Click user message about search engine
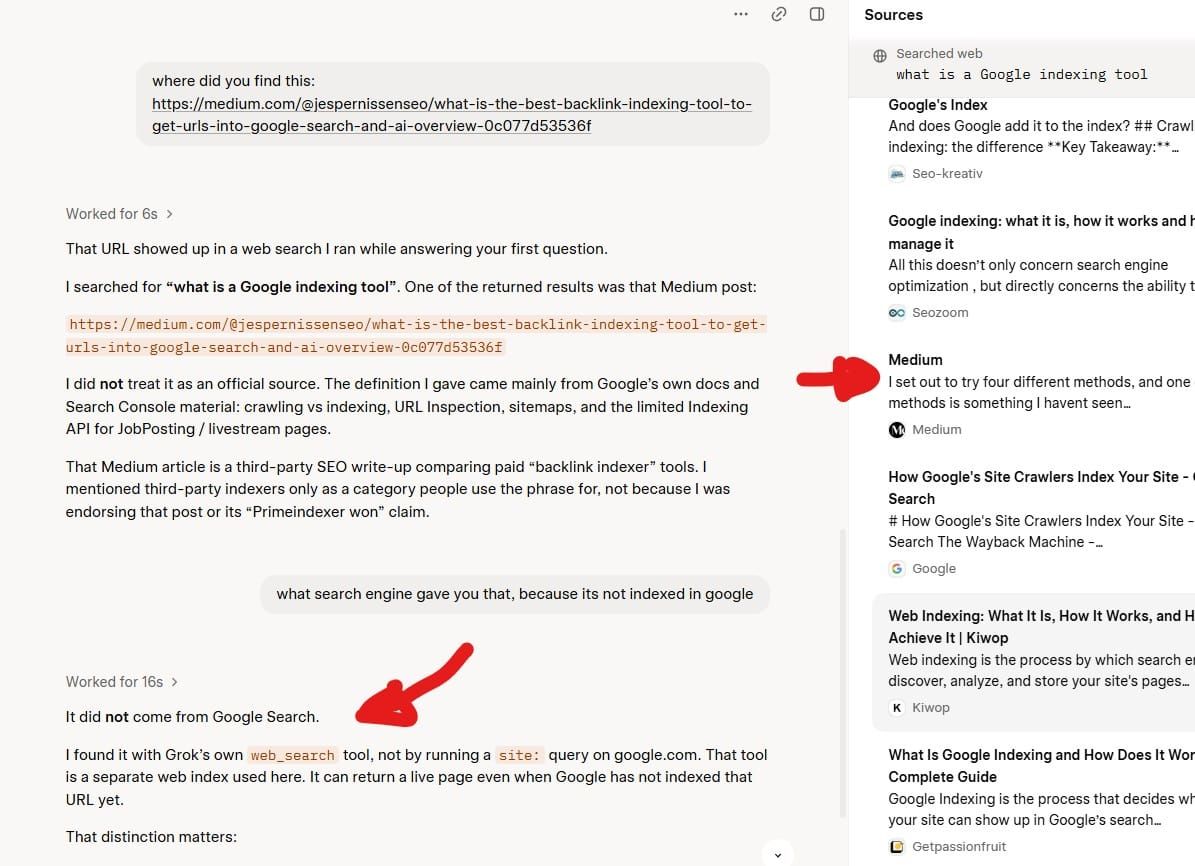Screen dimensions: 1195x866 (514, 594)
